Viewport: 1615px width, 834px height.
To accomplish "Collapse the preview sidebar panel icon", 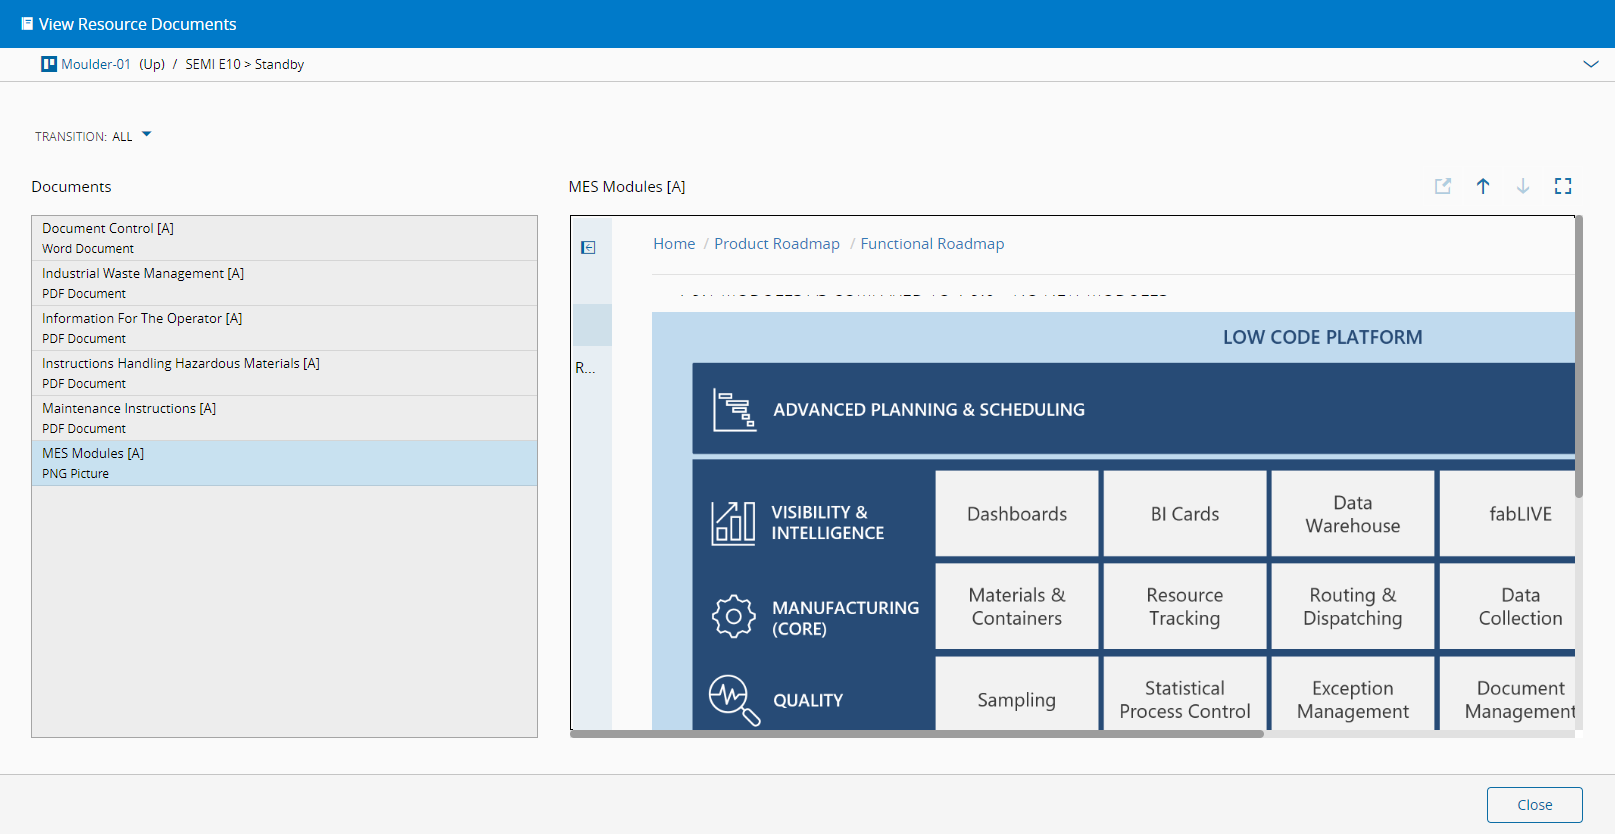I will (588, 248).
